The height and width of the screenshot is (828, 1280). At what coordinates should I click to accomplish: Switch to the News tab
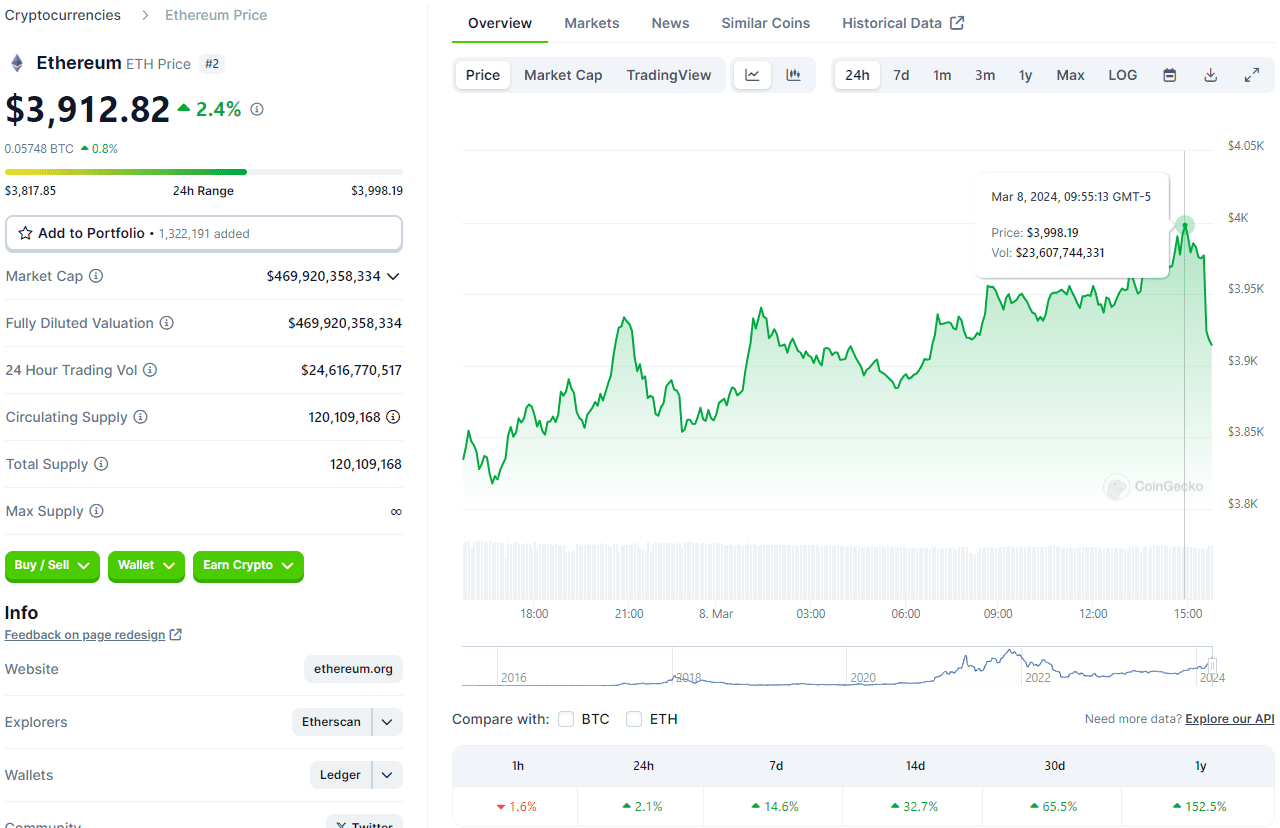[x=670, y=23]
